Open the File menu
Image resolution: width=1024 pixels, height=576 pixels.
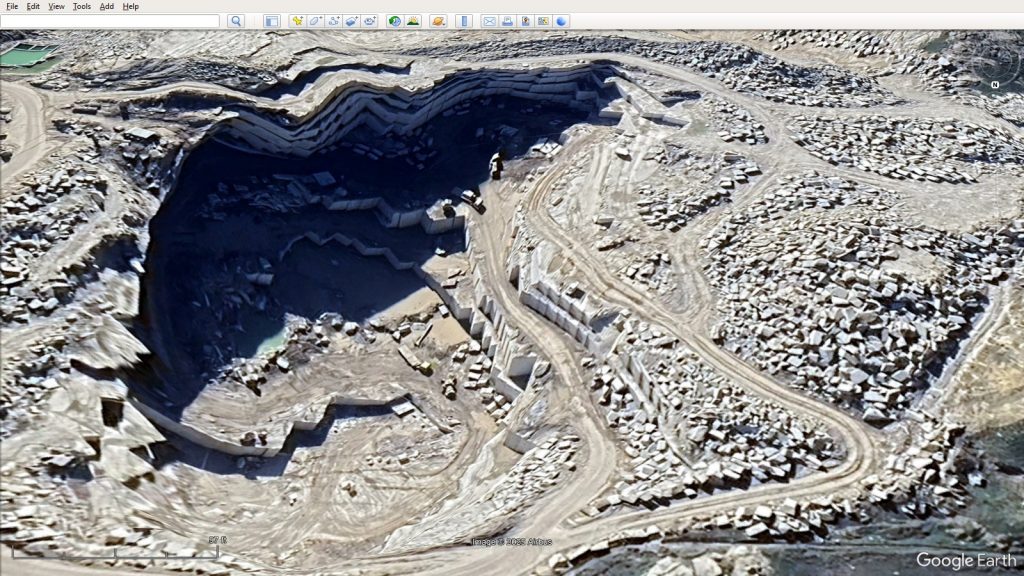pyautogui.click(x=12, y=6)
